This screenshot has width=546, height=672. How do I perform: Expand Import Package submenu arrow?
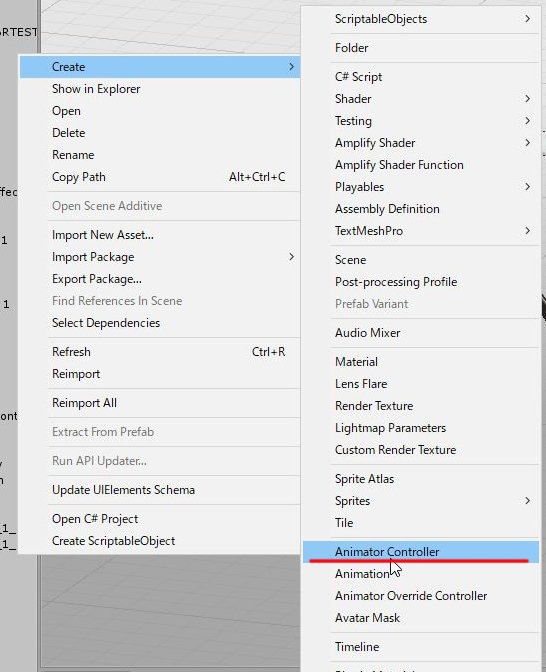click(x=291, y=257)
